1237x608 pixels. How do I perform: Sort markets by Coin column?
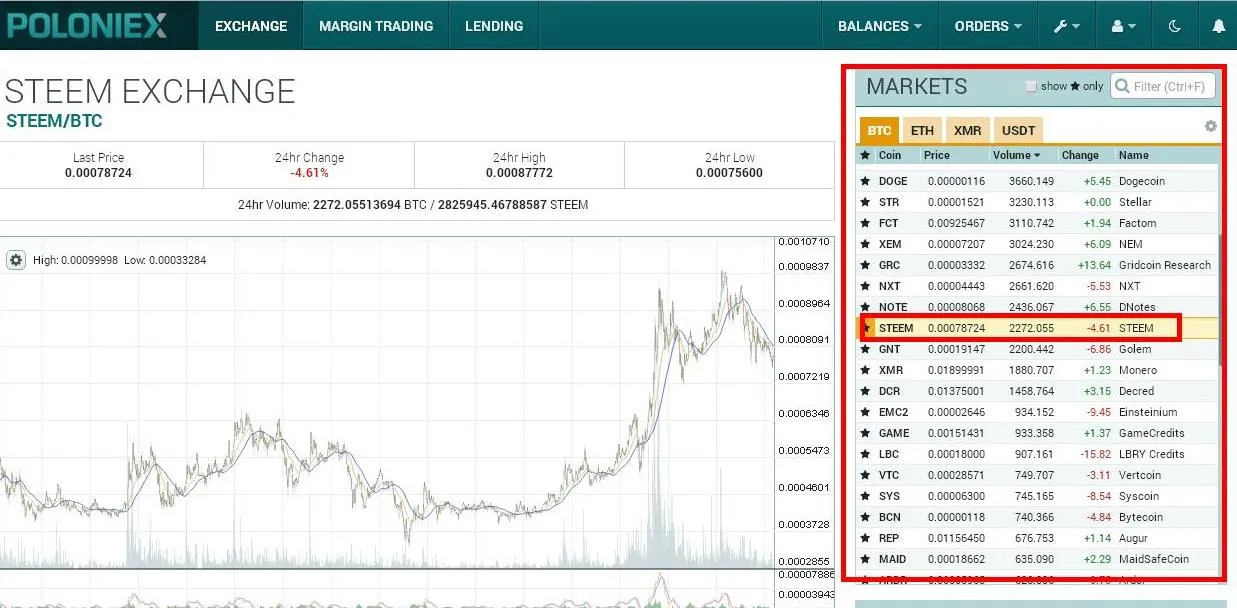(x=889, y=155)
